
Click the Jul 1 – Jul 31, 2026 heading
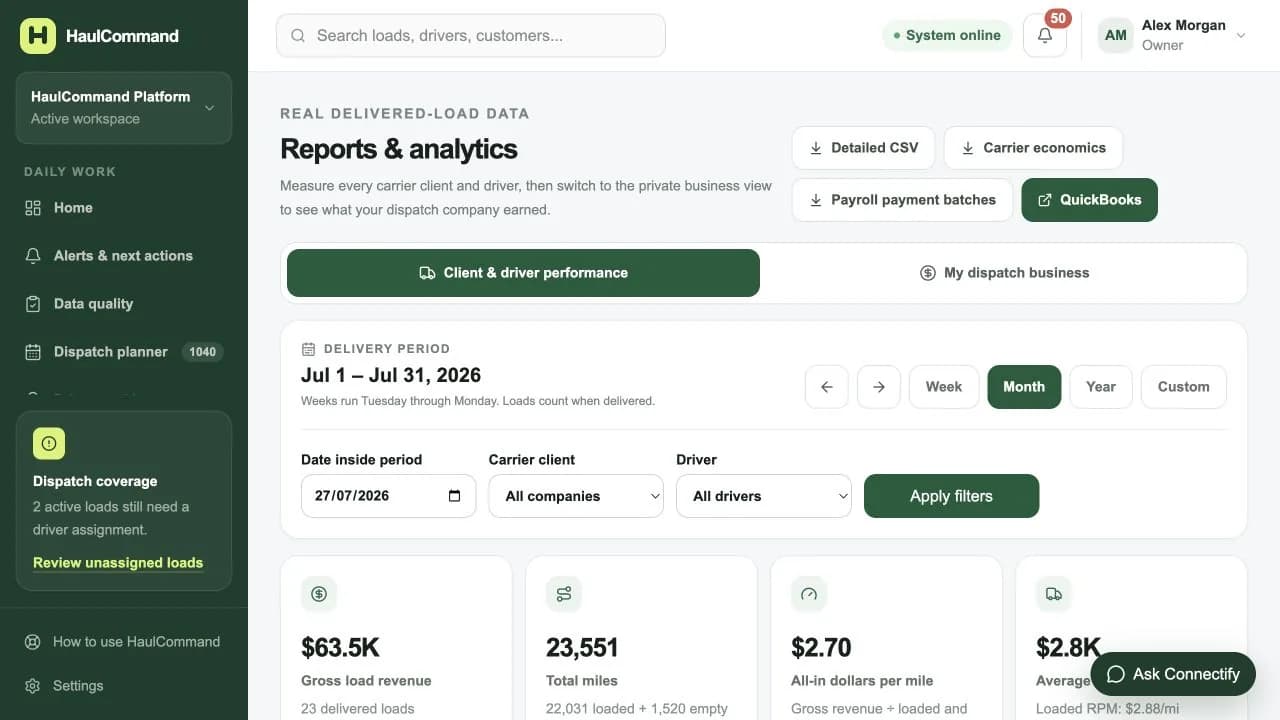(x=391, y=376)
